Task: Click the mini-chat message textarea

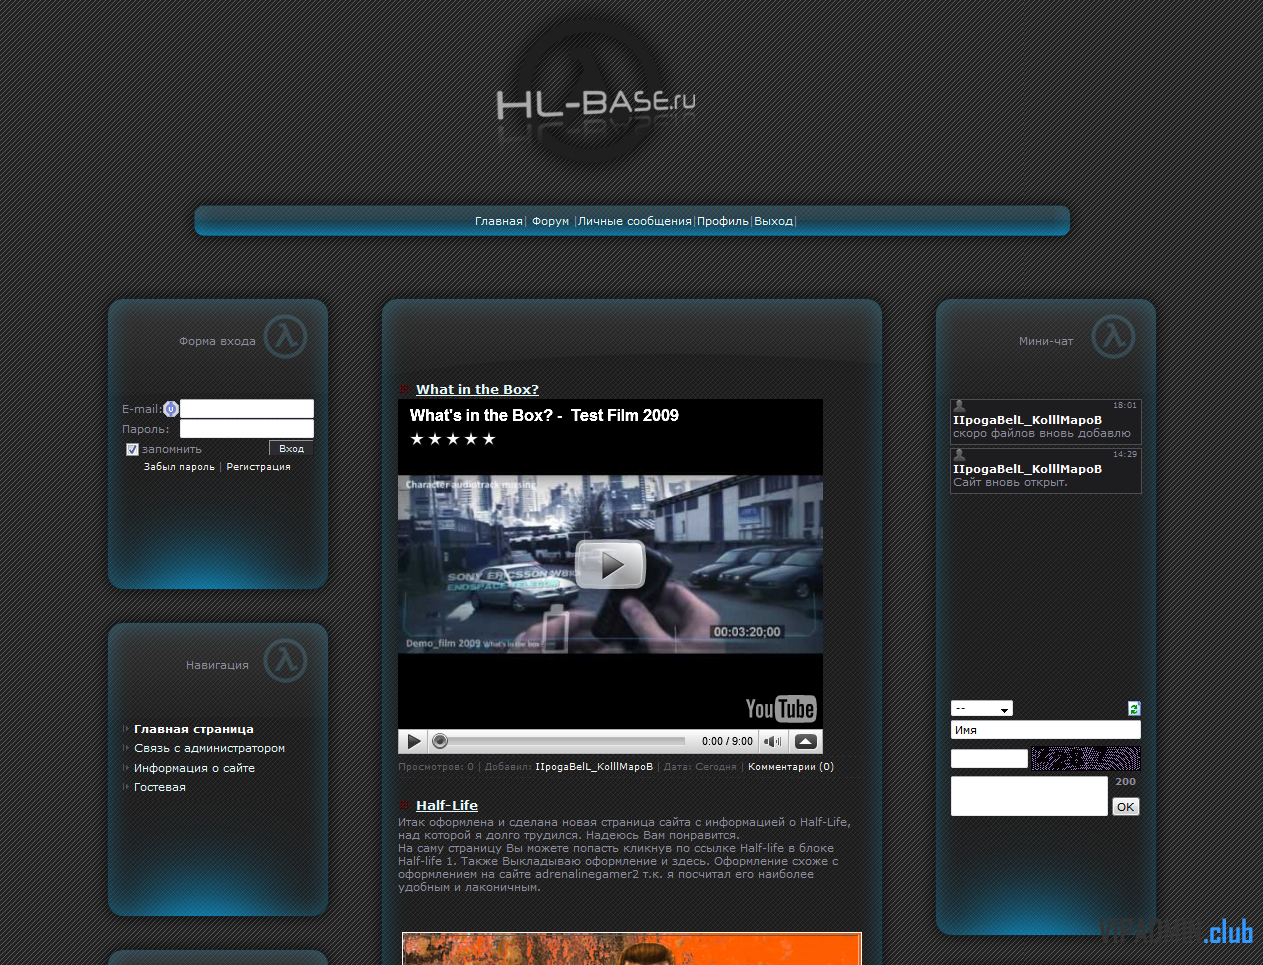Action: [1029, 796]
